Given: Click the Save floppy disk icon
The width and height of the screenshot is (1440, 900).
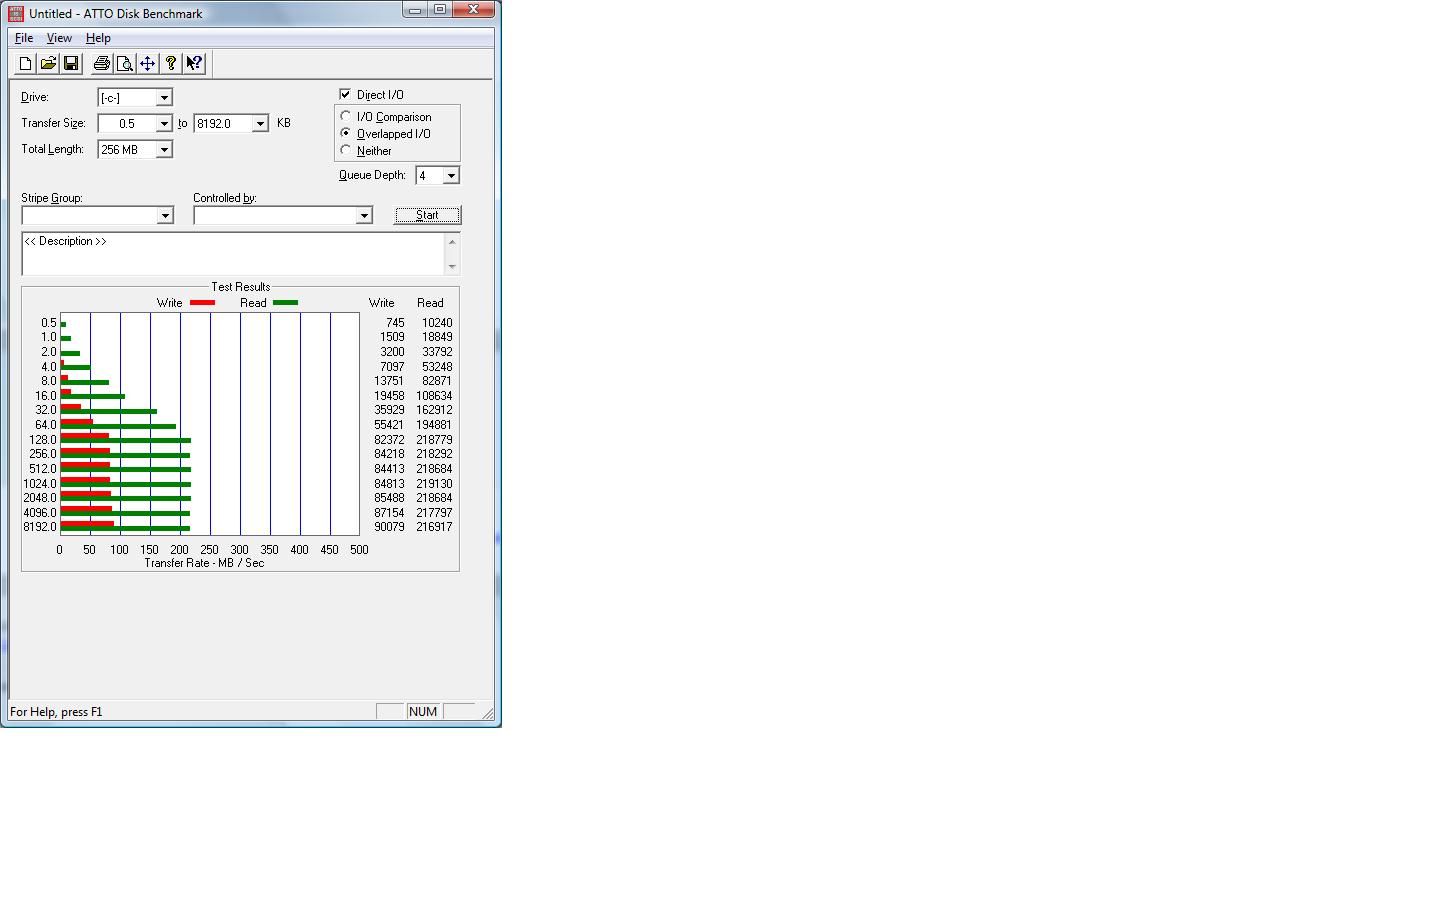Looking at the screenshot, I should (71, 63).
